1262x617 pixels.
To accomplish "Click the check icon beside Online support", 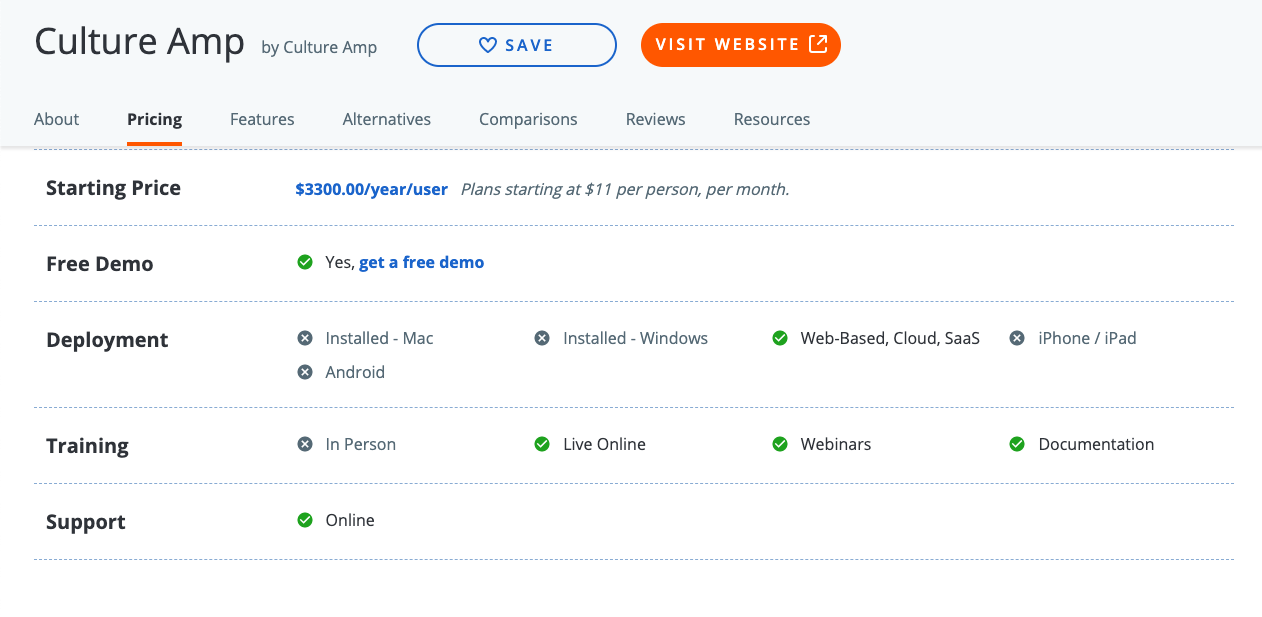I will tap(305, 520).
